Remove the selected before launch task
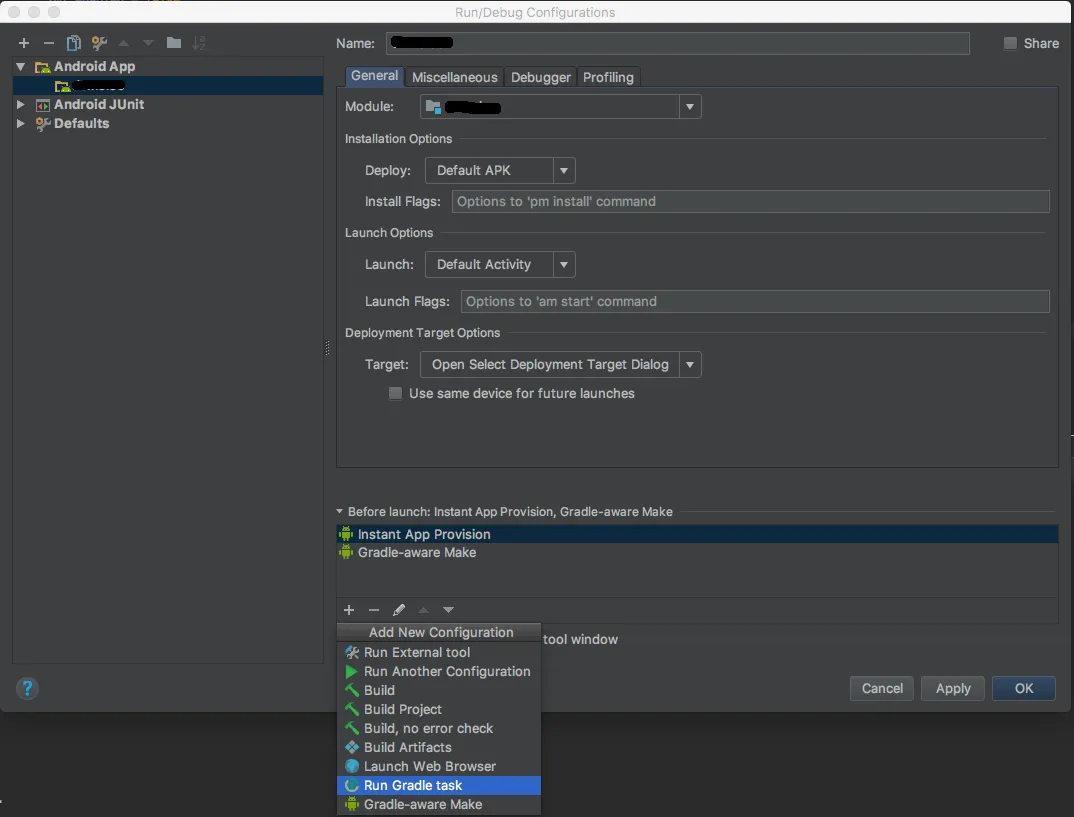This screenshot has width=1074, height=817. point(374,609)
